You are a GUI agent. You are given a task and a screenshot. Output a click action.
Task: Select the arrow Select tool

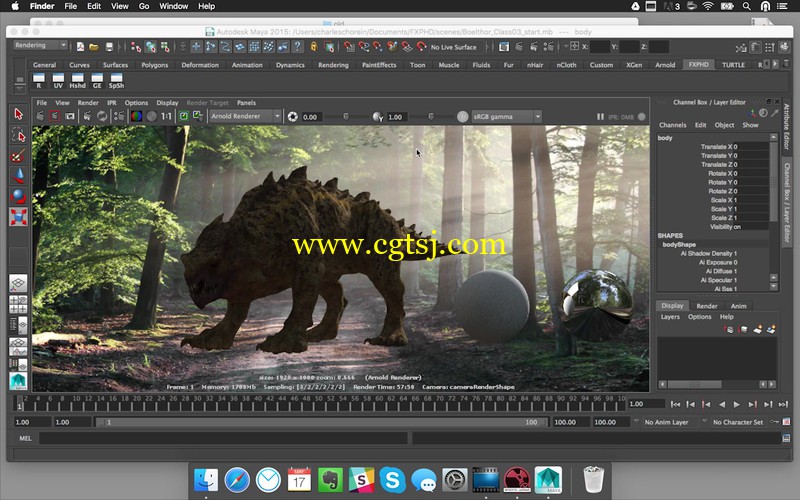[x=18, y=114]
